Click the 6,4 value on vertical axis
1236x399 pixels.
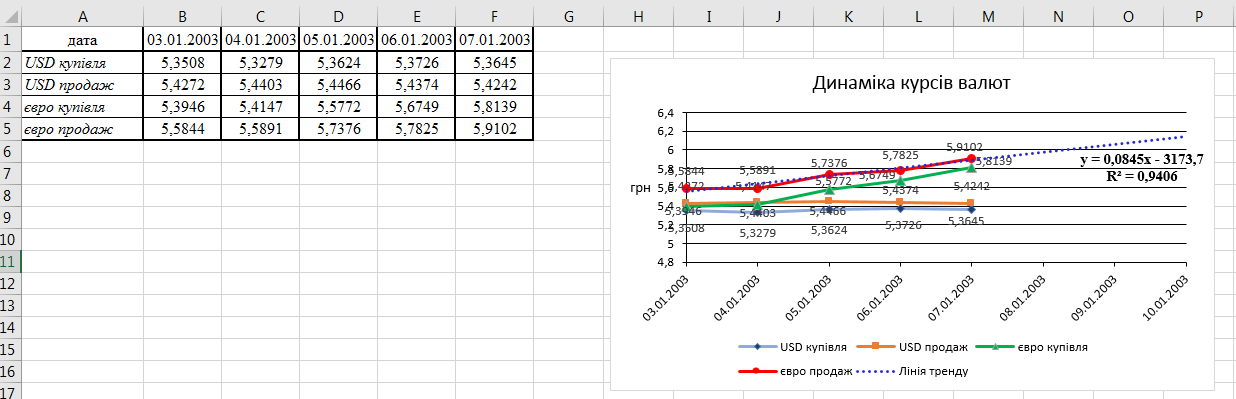pos(666,112)
